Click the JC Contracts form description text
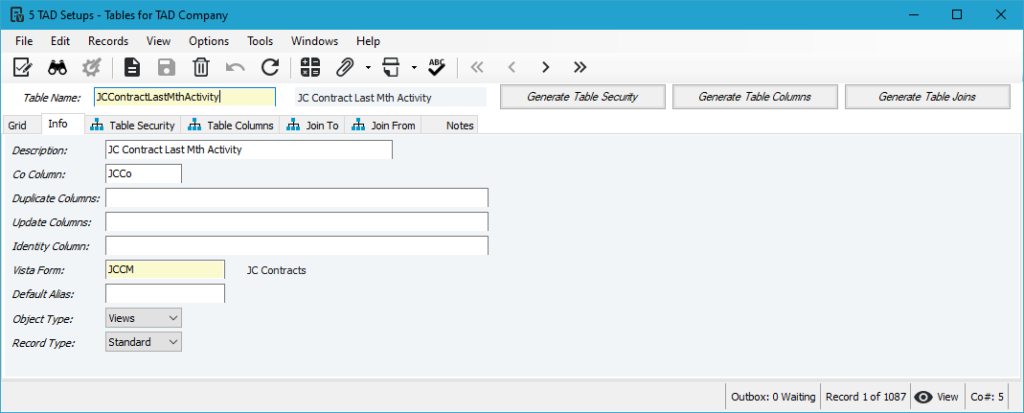This screenshot has width=1024, height=413. (276, 270)
